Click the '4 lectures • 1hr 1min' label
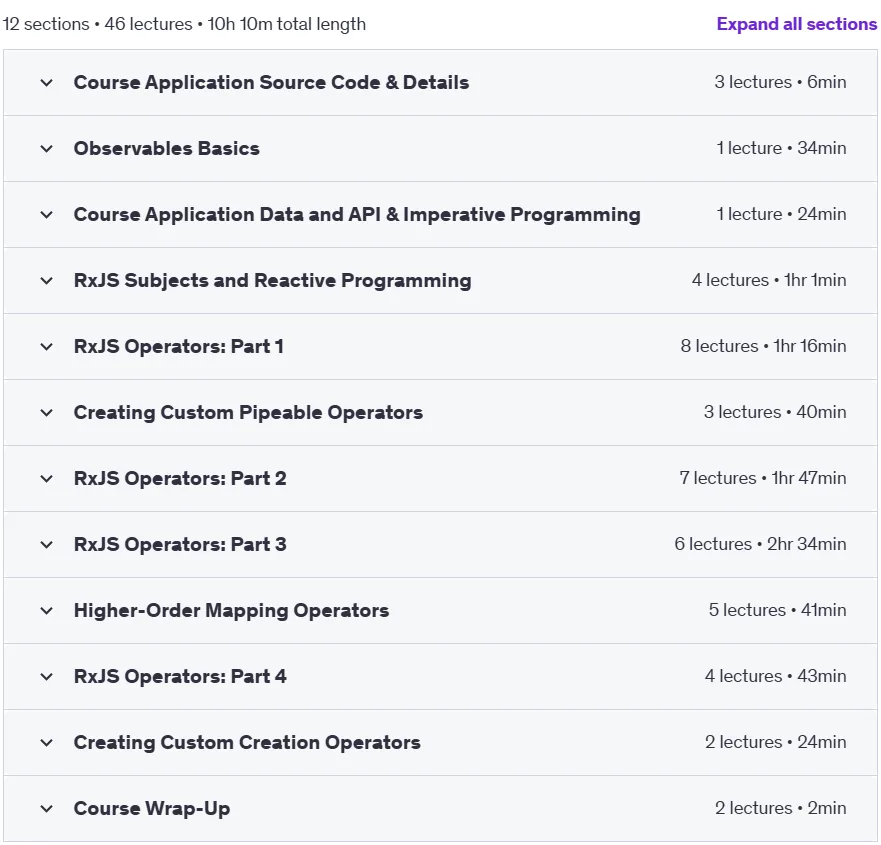This screenshot has height=845, width=881. [769, 280]
